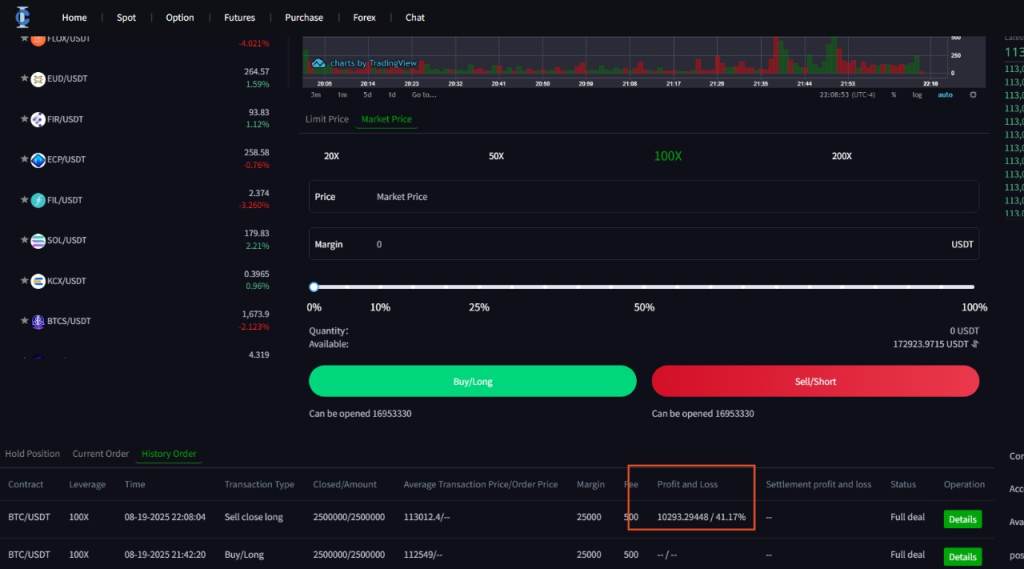Favorite EUD/USDT with its star icon
Image resolution: width=1024 pixels, height=569 pixels.
click(x=25, y=79)
